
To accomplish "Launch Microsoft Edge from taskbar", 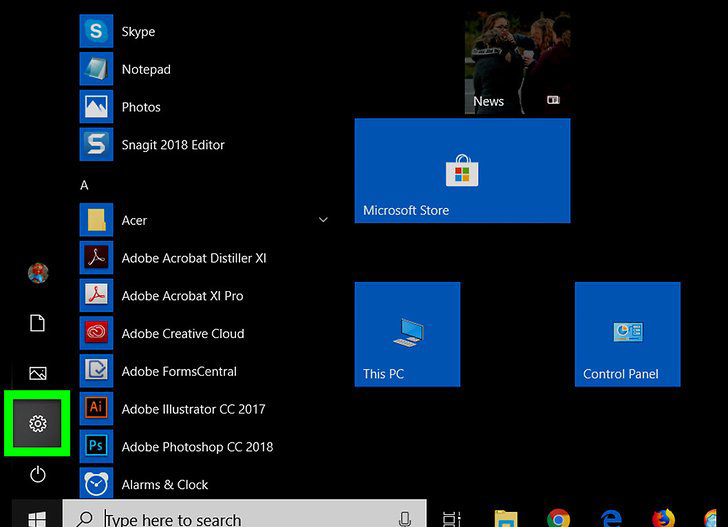I will point(611,519).
